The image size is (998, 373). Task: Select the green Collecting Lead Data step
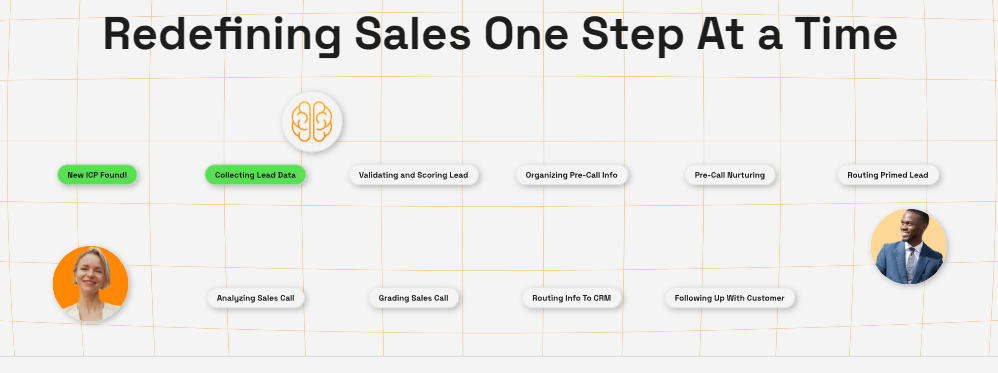255,174
